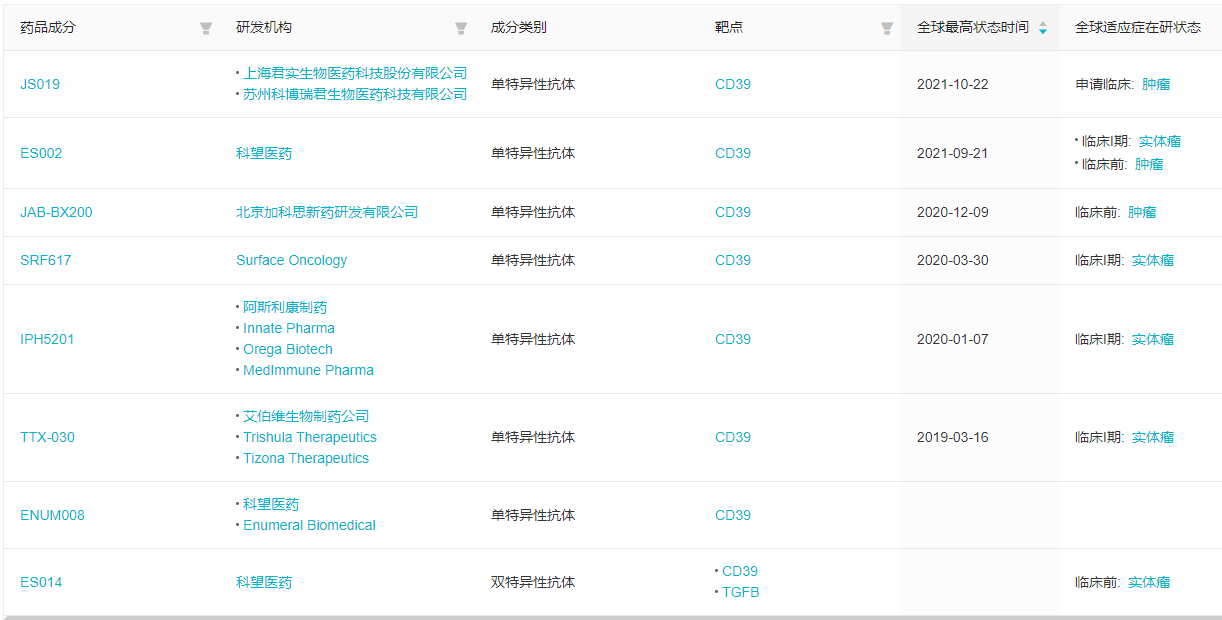Click the horizontal scrollbar at table bottom
This screenshot has width=1222, height=620.
(x=611, y=617)
